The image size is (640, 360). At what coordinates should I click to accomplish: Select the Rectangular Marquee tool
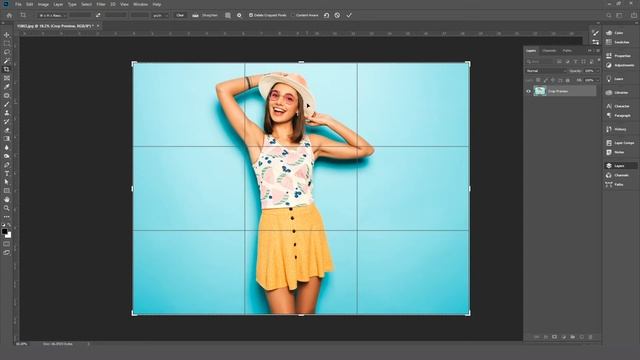click(x=7, y=44)
